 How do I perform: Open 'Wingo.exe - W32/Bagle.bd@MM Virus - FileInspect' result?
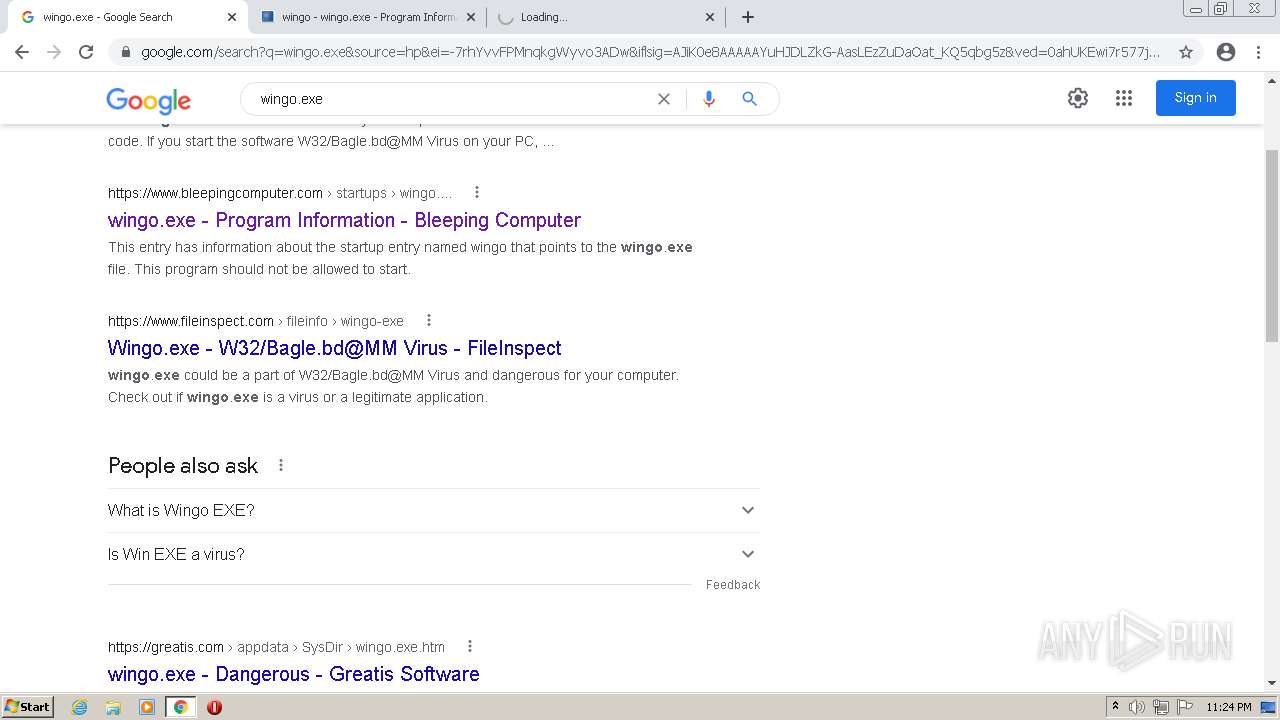click(x=335, y=348)
